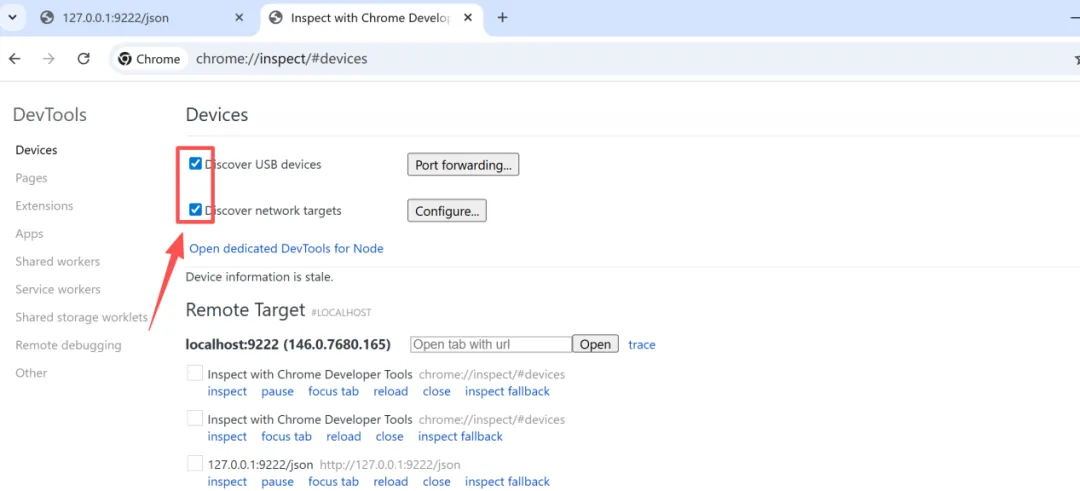Open the Other section in sidebar
The height and width of the screenshot is (491, 1080).
pos(32,373)
